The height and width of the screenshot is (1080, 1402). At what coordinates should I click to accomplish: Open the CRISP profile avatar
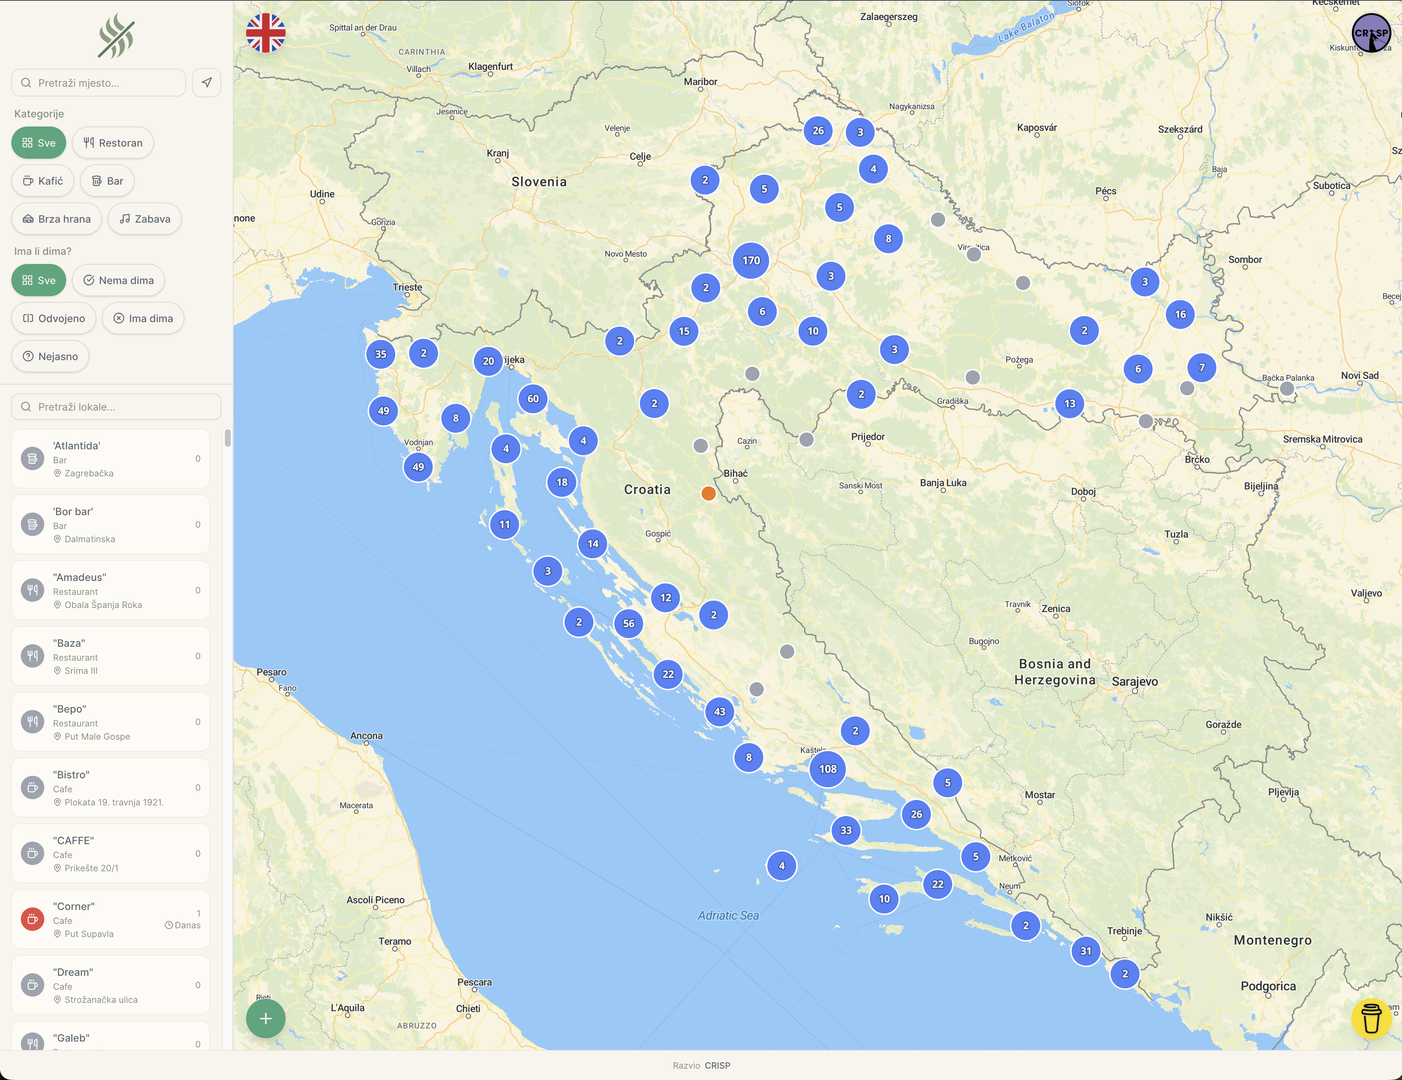(1371, 33)
